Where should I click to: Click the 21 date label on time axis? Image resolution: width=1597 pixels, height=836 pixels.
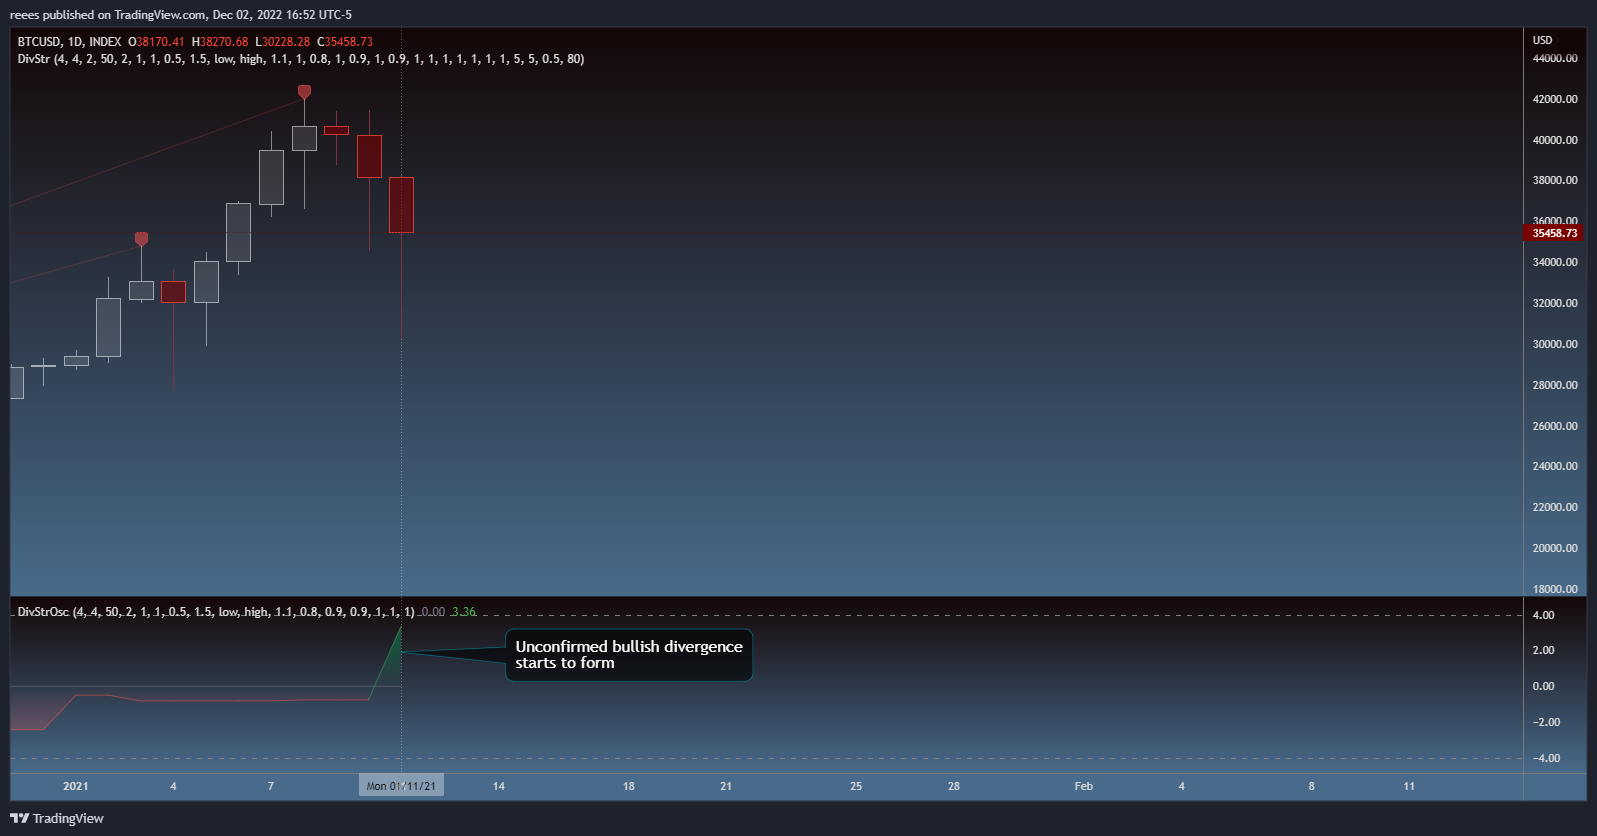point(726,786)
